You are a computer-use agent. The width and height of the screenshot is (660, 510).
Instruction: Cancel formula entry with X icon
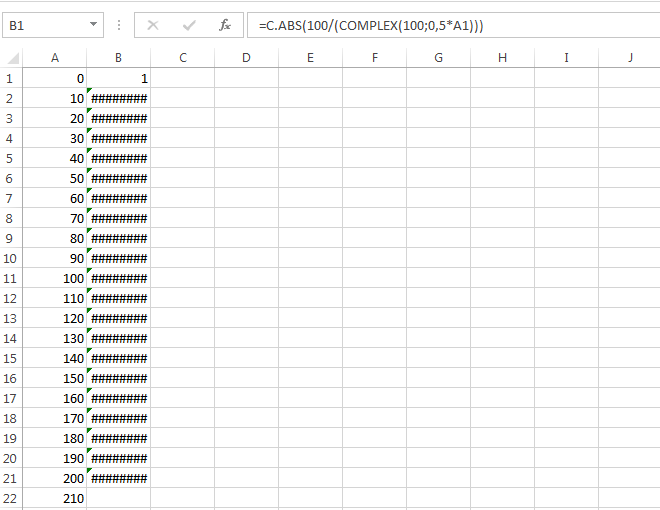coord(153,25)
